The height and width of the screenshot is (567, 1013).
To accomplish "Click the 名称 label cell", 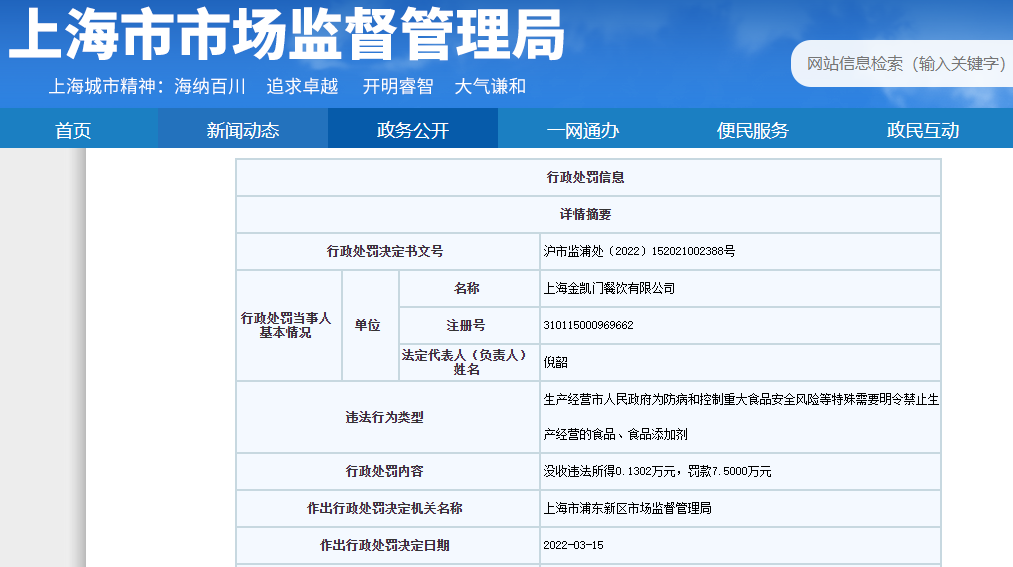I will [469, 288].
